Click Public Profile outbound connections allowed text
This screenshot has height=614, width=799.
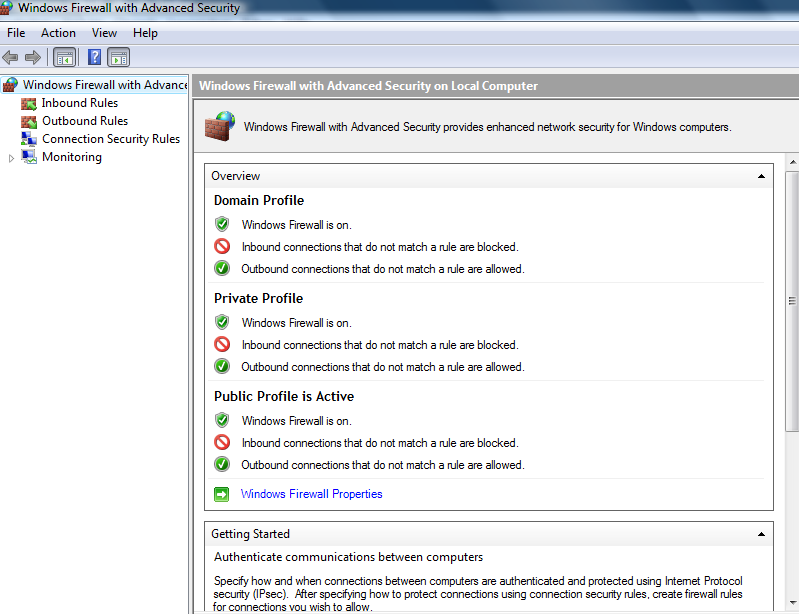click(x=383, y=465)
